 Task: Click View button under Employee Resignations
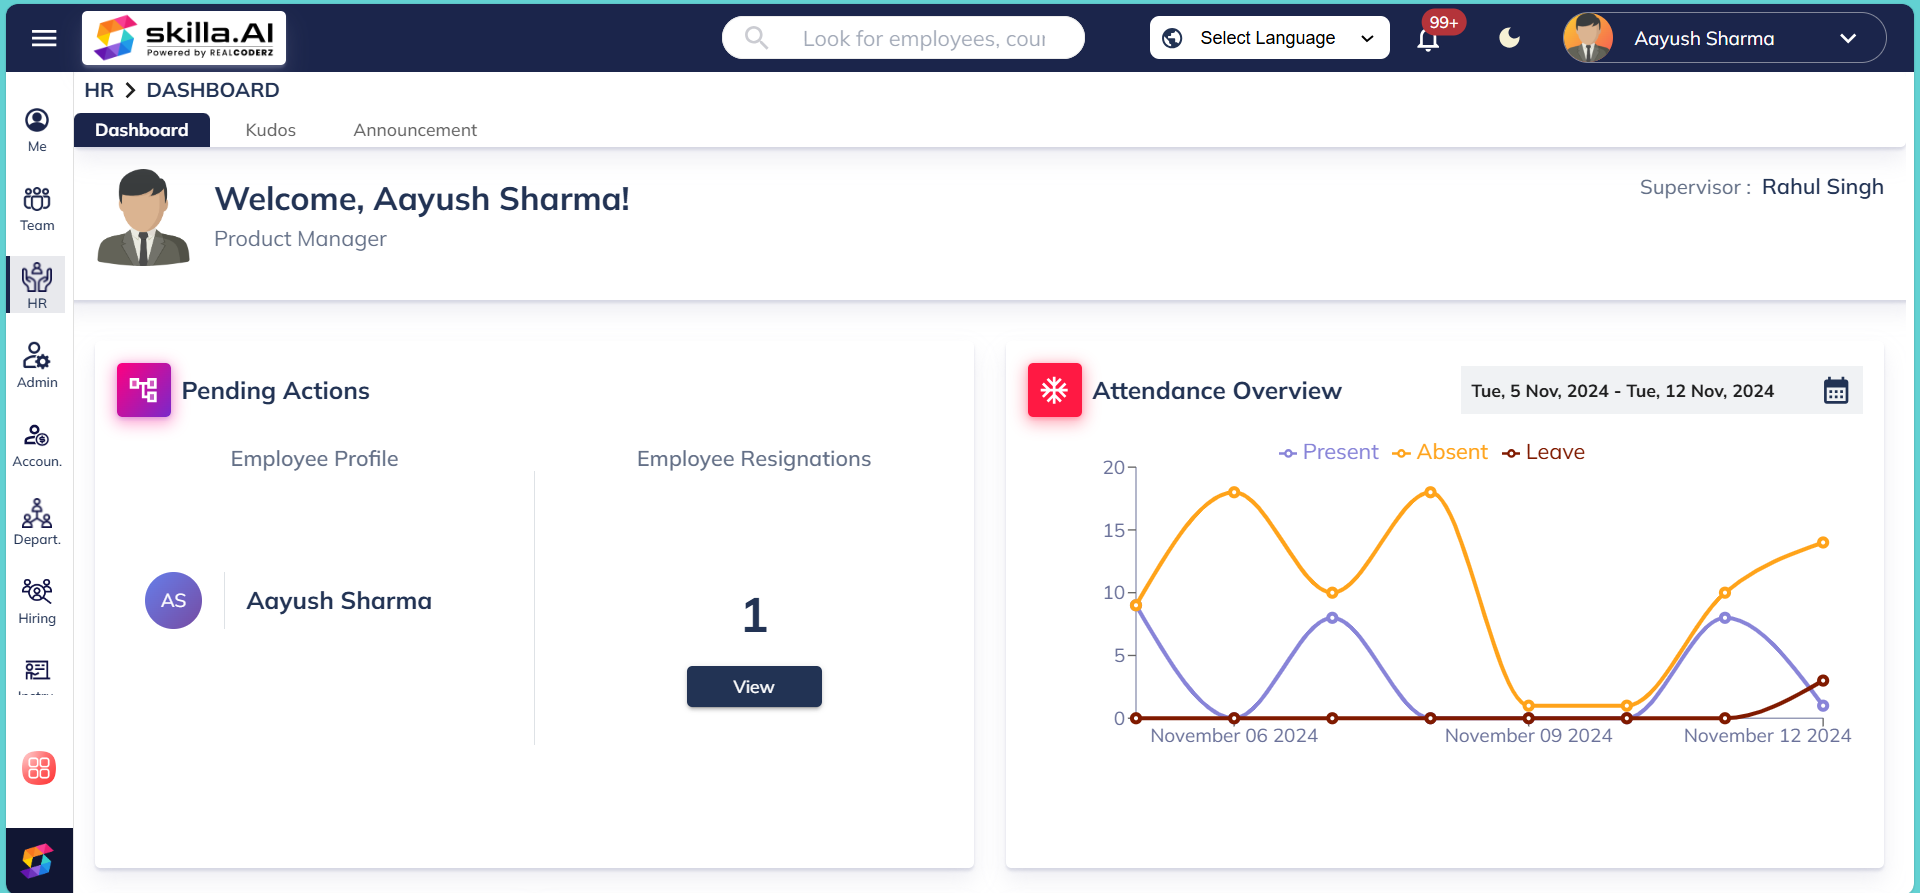[x=754, y=687]
